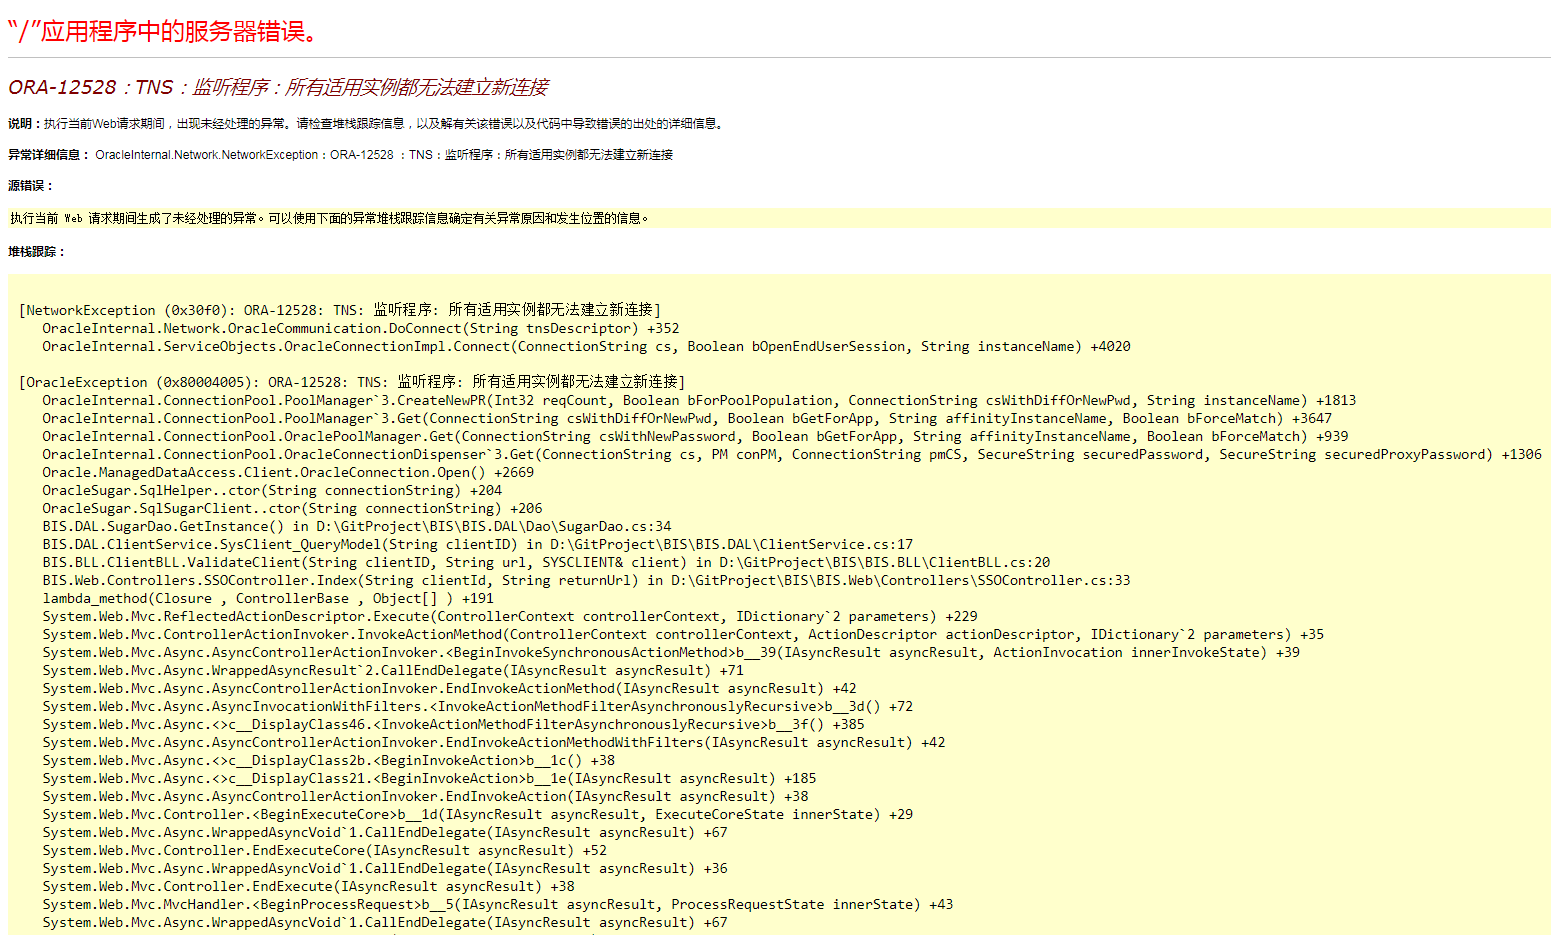Click the SugarDao.GetInstance() stack line
The image size is (1551, 935).
click(x=356, y=526)
